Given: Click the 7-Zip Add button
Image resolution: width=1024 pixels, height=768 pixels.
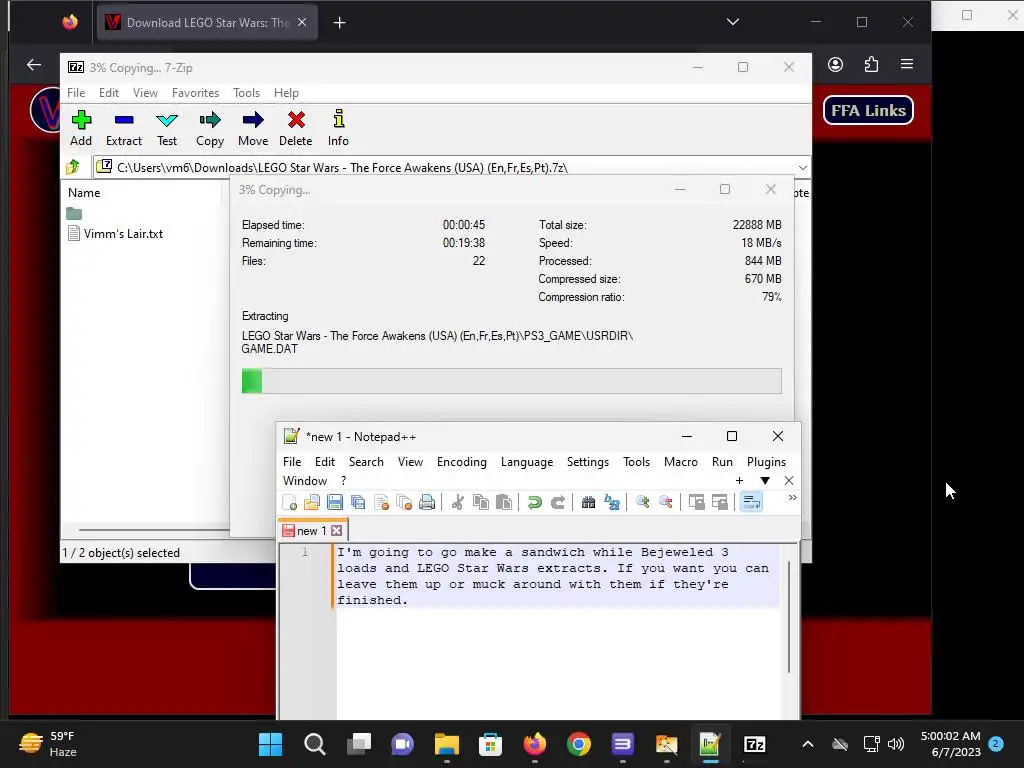Looking at the screenshot, I should coord(81,128).
